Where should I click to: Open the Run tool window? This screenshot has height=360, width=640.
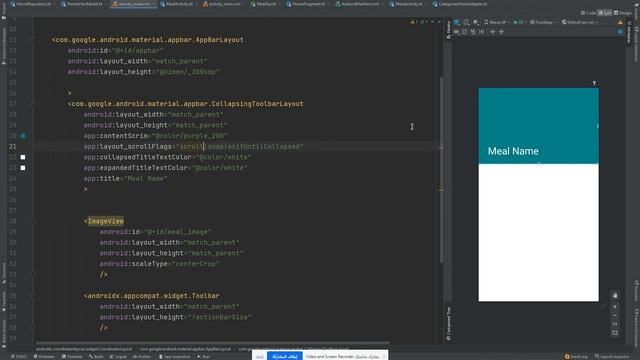(204, 357)
